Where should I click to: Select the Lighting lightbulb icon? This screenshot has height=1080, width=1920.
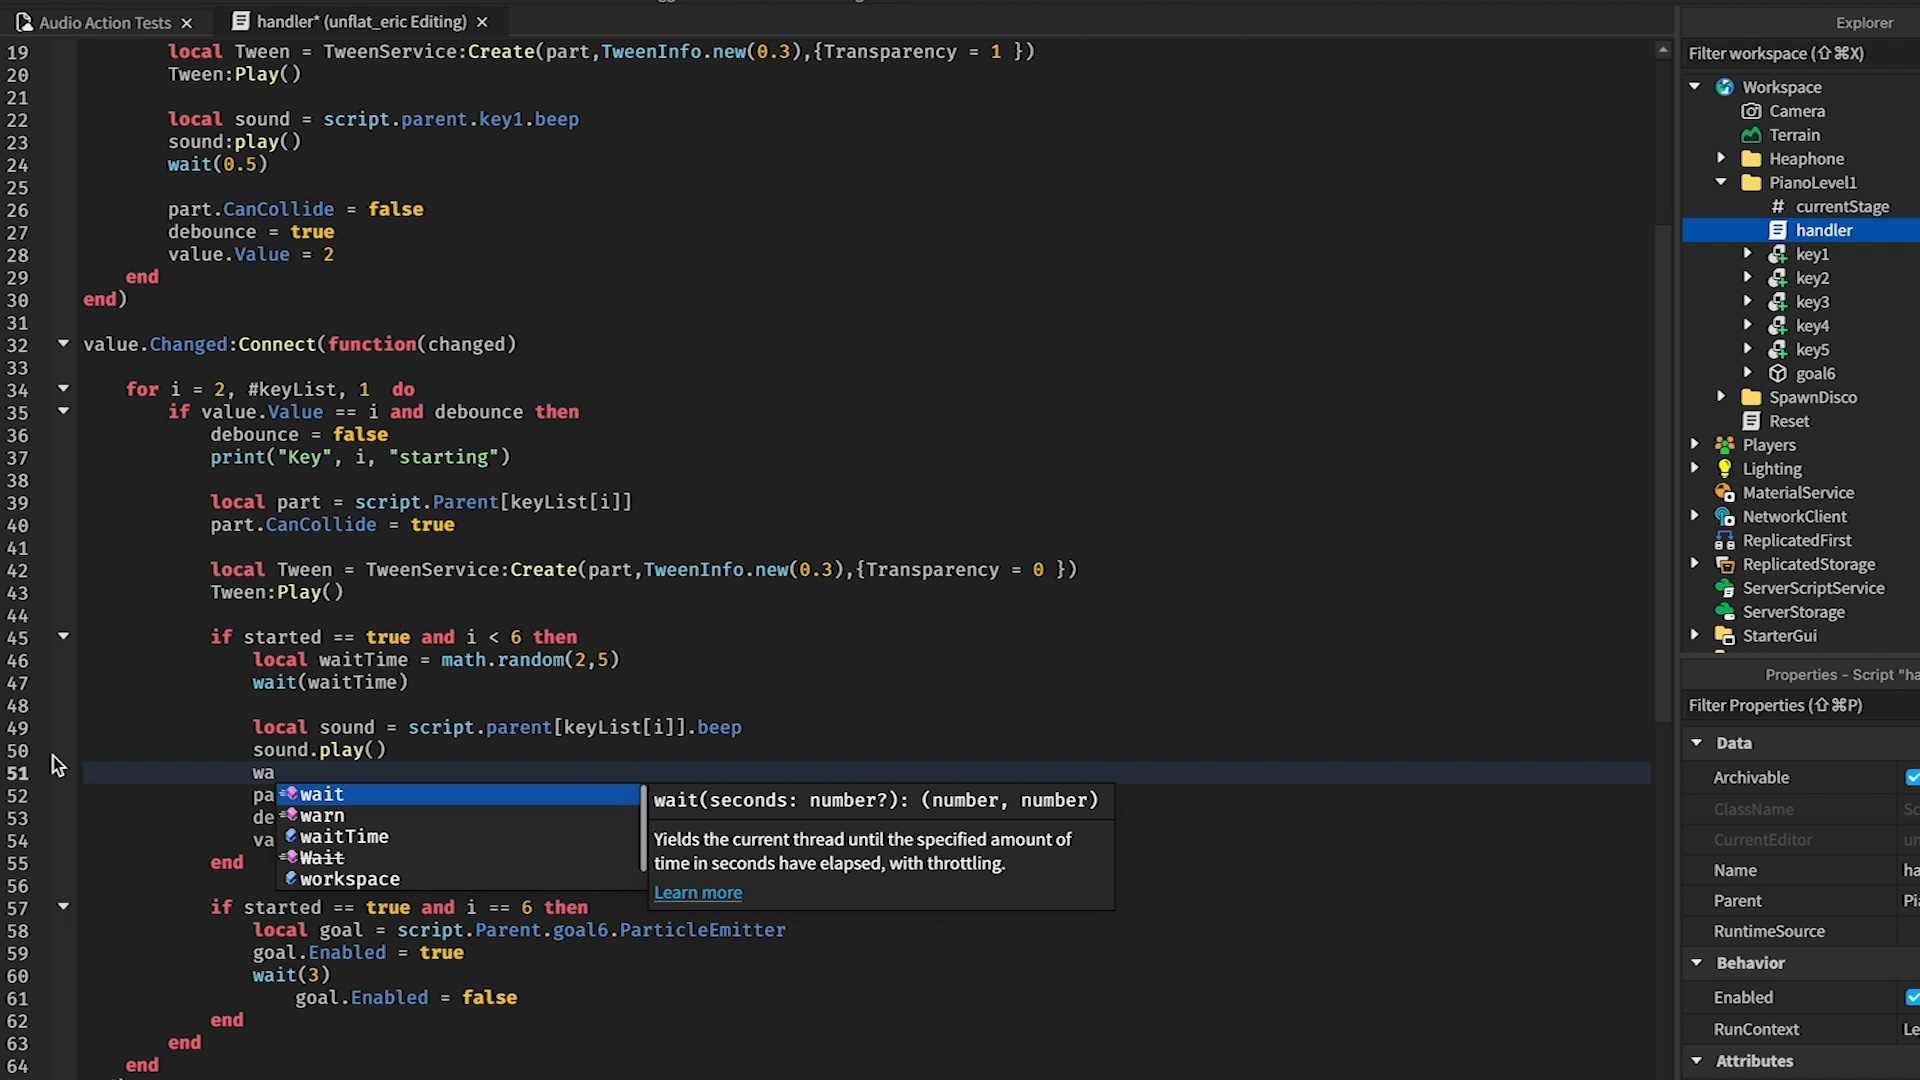[x=1724, y=469]
